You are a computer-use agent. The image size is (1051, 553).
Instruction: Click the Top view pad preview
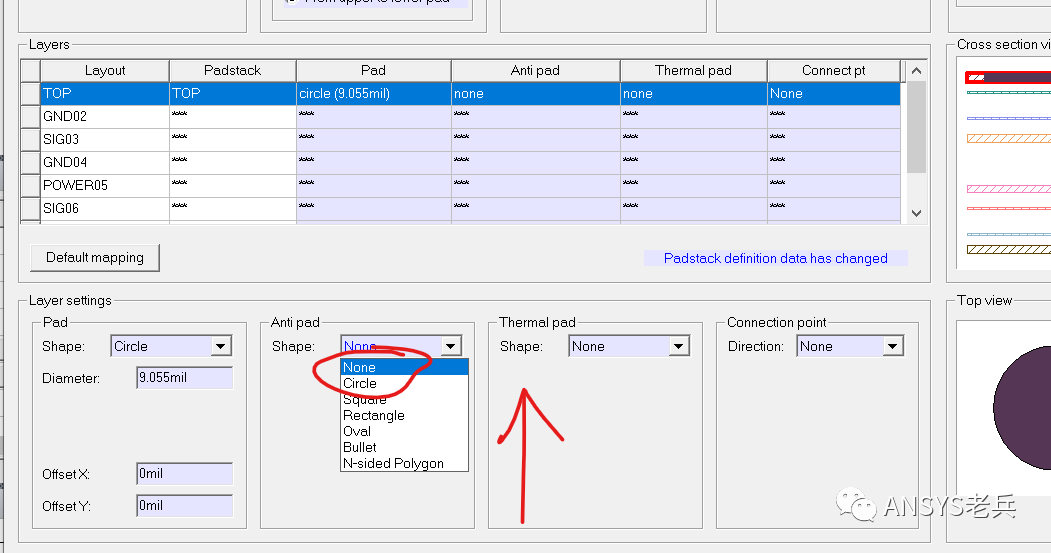(1003, 408)
